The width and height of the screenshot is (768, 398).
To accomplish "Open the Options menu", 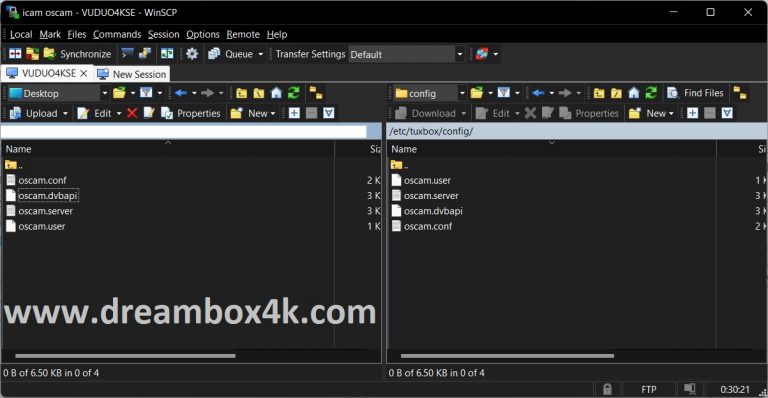I will tap(203, 34).
